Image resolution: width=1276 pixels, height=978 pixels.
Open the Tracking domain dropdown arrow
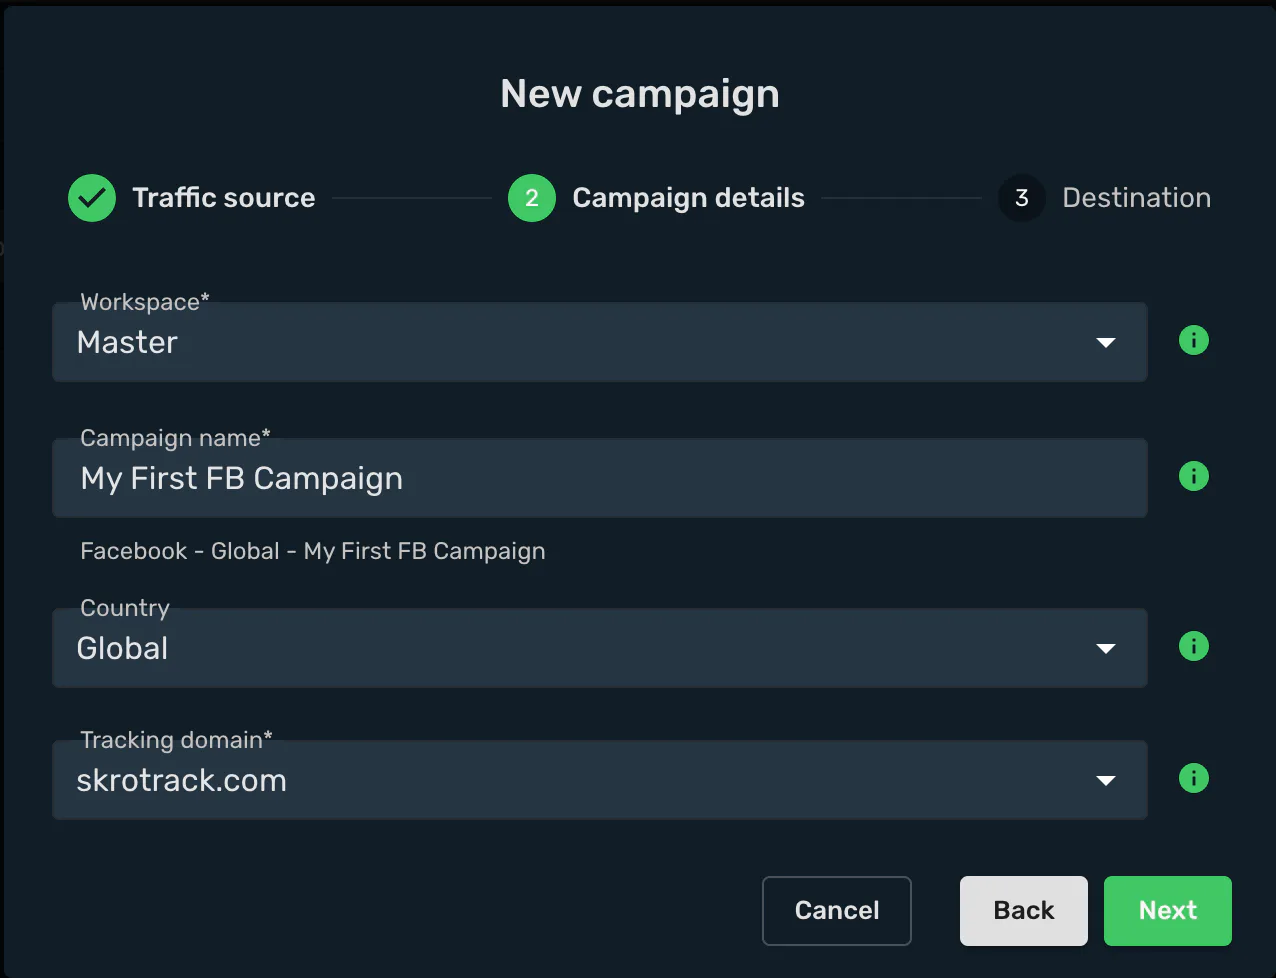(x=1106, y=781)
